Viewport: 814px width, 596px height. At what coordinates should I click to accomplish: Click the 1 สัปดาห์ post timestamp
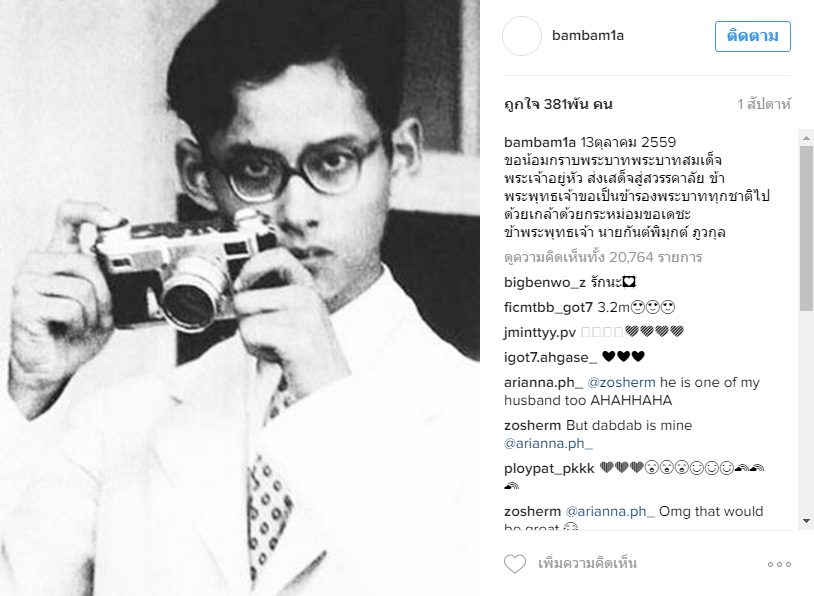[764, 104]
